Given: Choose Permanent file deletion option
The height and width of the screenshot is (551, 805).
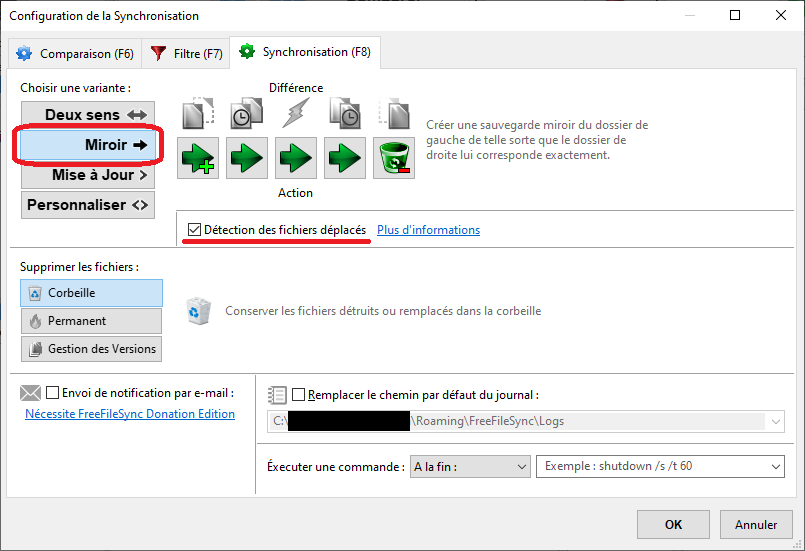Looking at the screenshot, I should (x=91, y=321).
